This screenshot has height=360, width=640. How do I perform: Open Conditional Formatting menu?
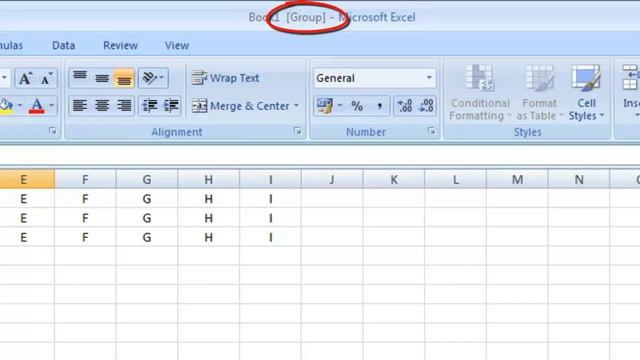[x=480, y=93]
